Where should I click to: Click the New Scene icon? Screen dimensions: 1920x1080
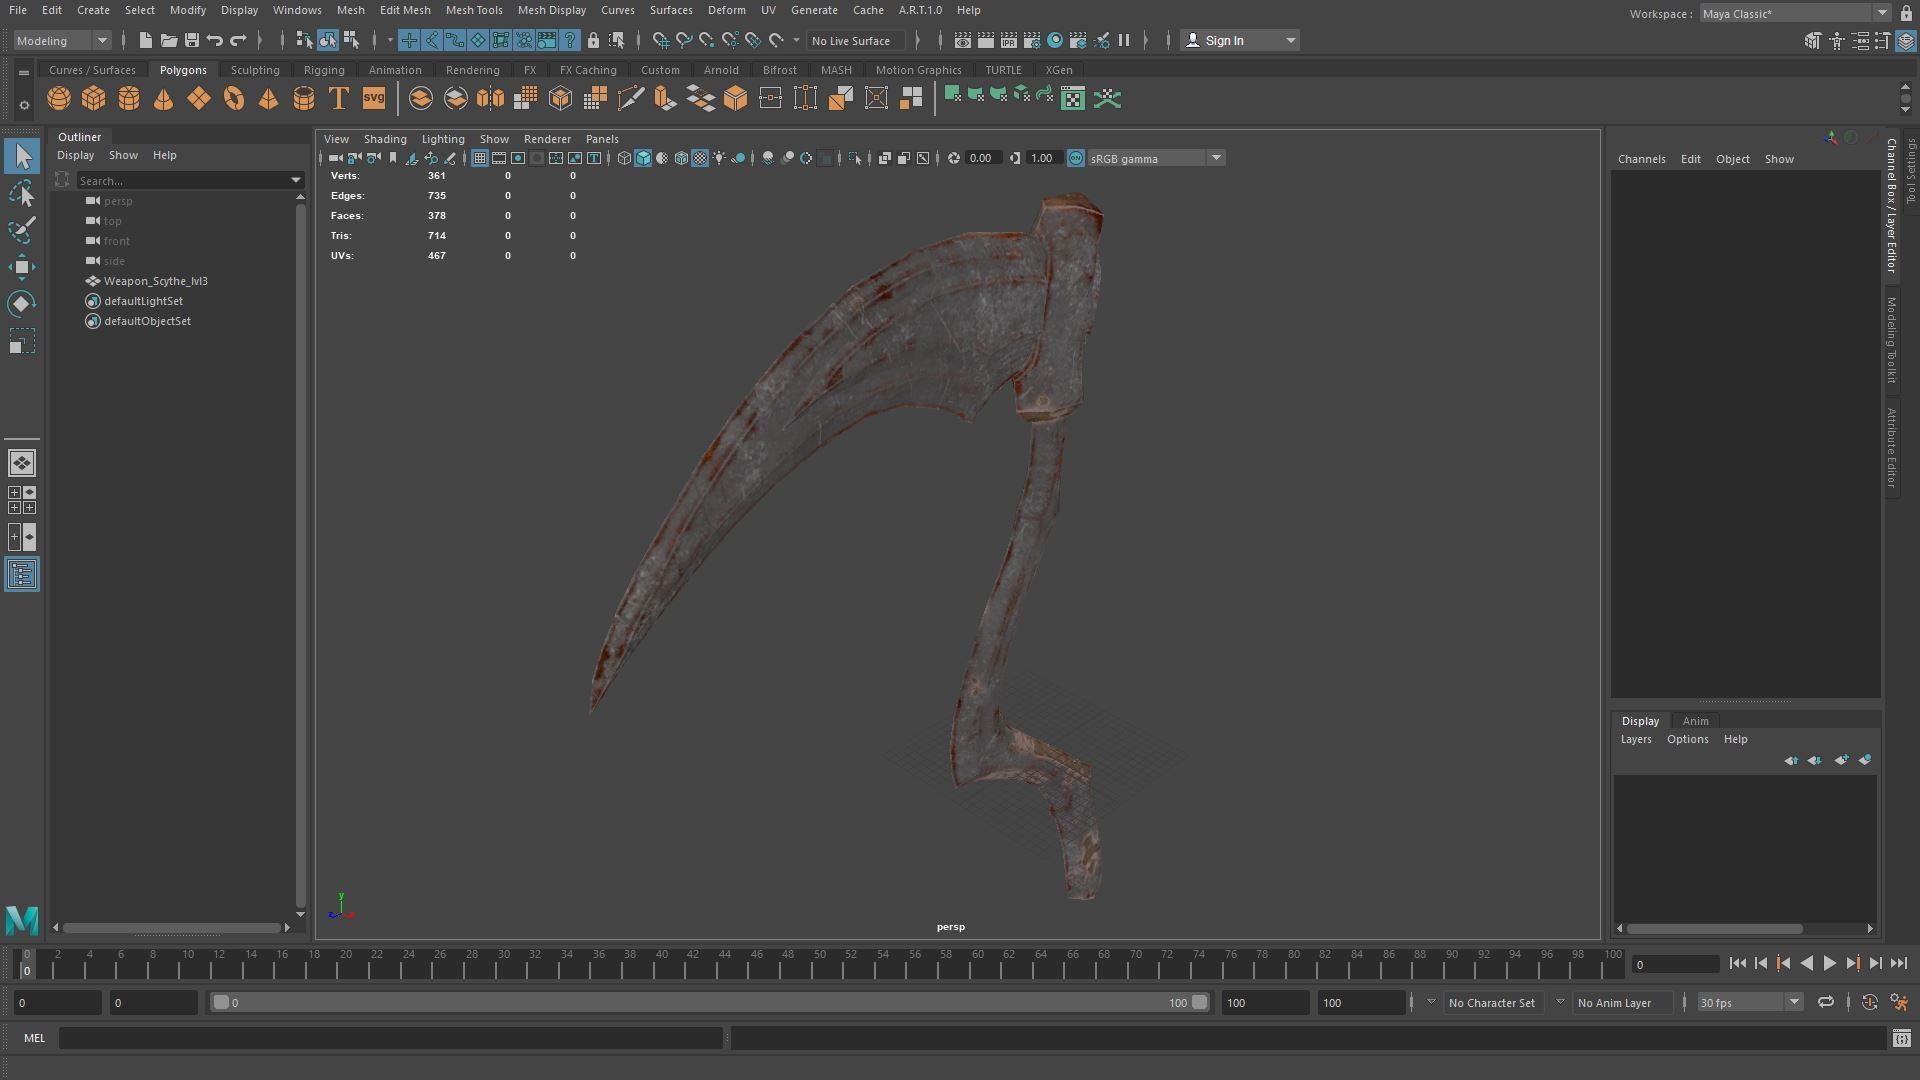point(145,40)
